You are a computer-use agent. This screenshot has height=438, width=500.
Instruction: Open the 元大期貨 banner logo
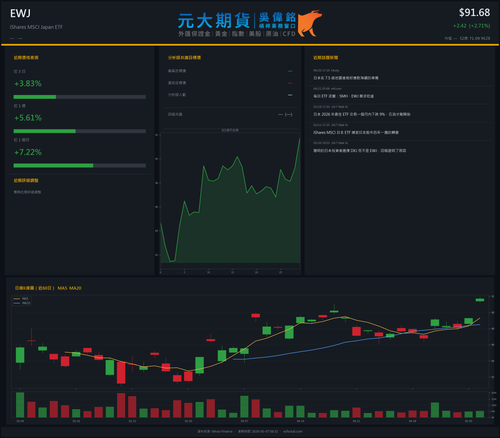(x=250, y=24)
